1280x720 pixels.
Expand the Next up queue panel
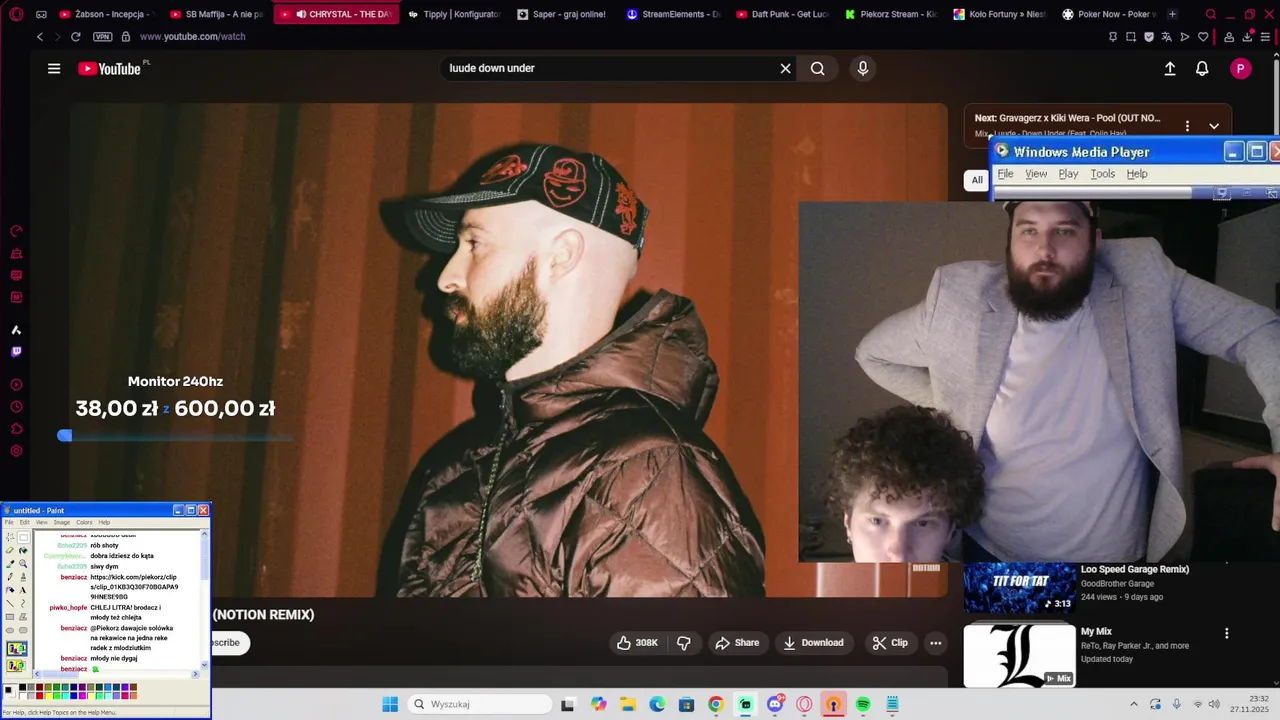1214,126
